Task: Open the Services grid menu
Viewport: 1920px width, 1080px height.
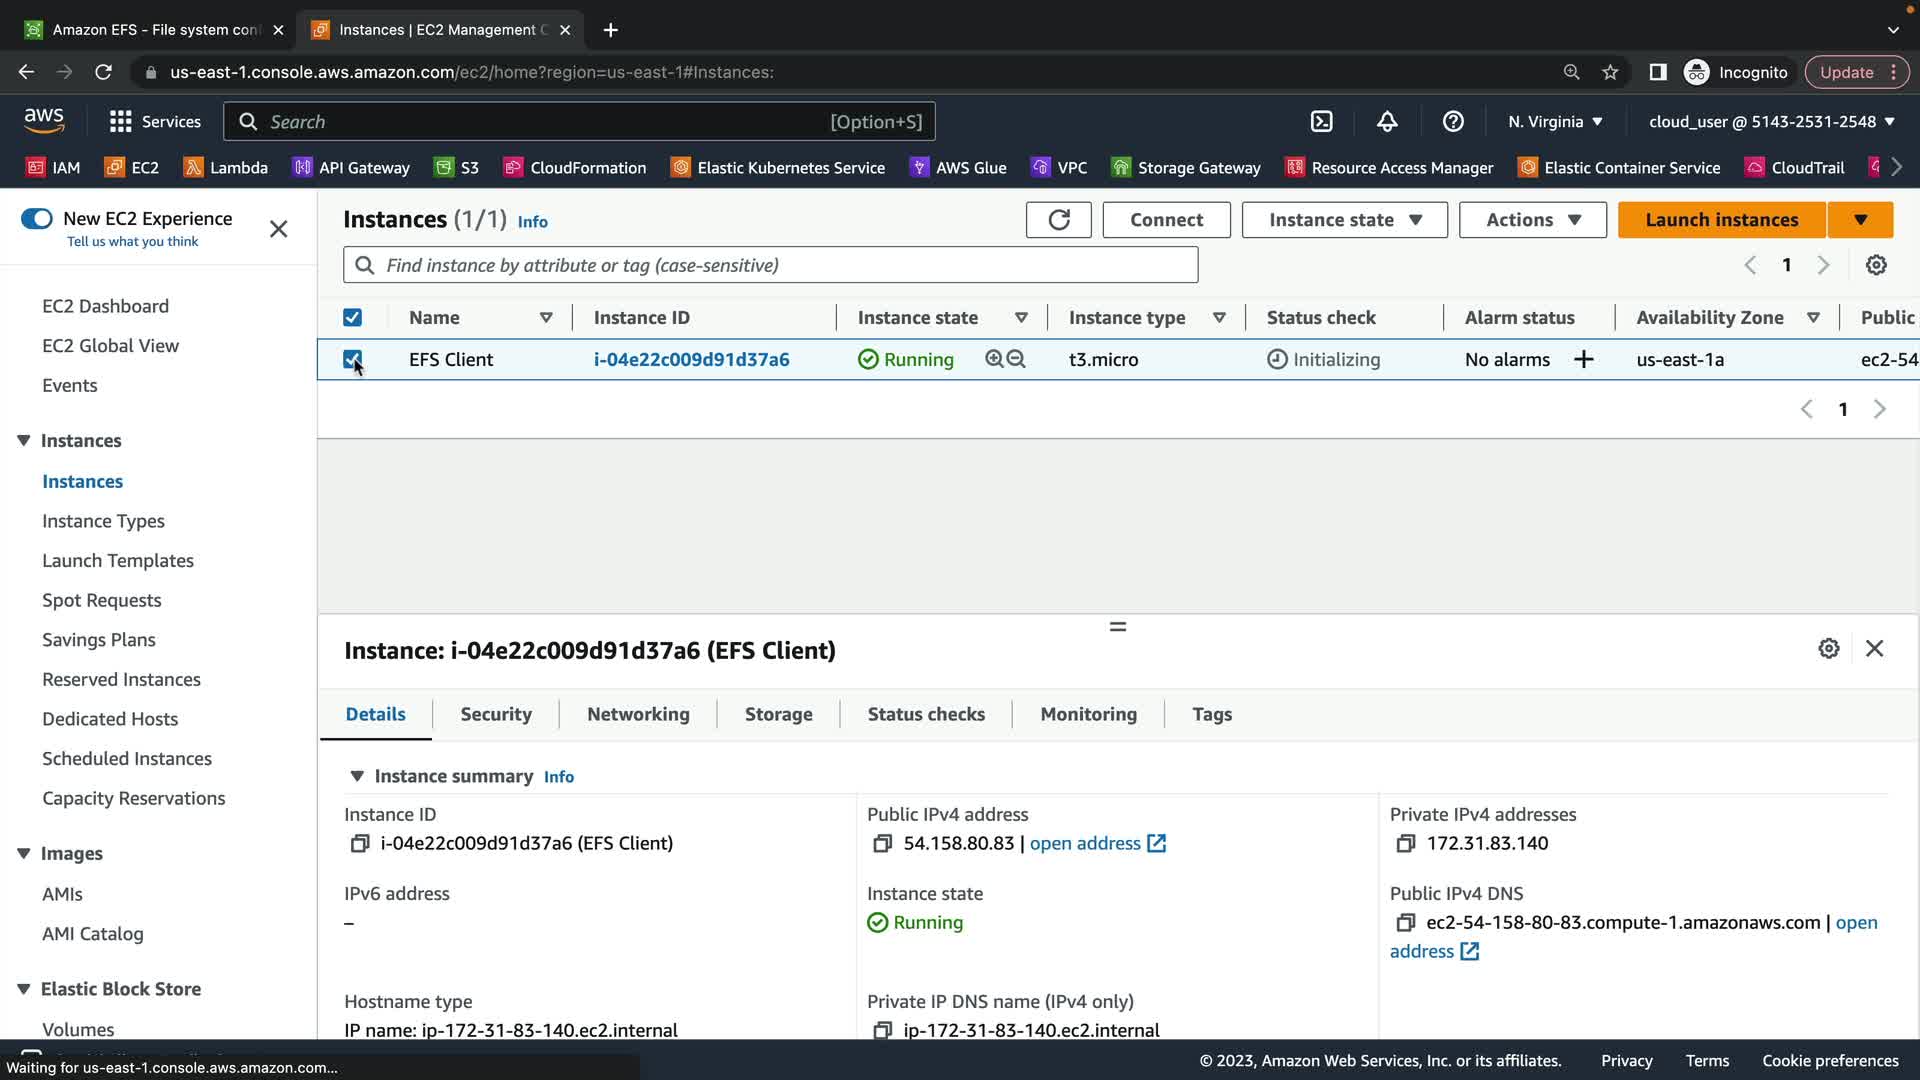Action: click(121, 122)
